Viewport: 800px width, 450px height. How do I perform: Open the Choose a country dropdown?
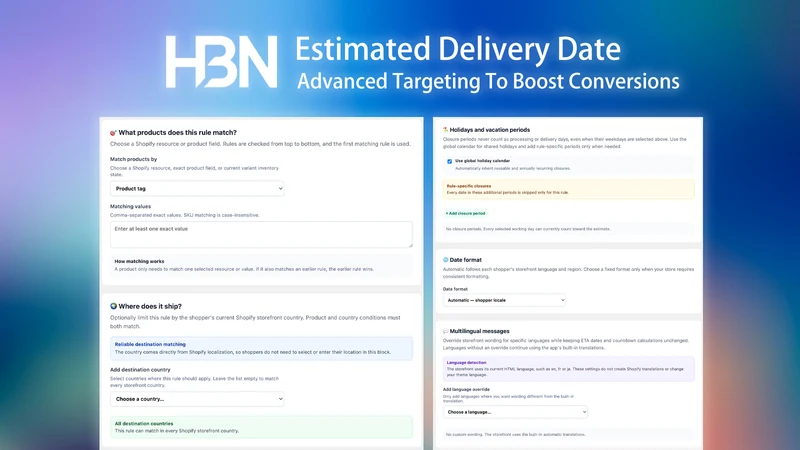(x=197, y=399)
